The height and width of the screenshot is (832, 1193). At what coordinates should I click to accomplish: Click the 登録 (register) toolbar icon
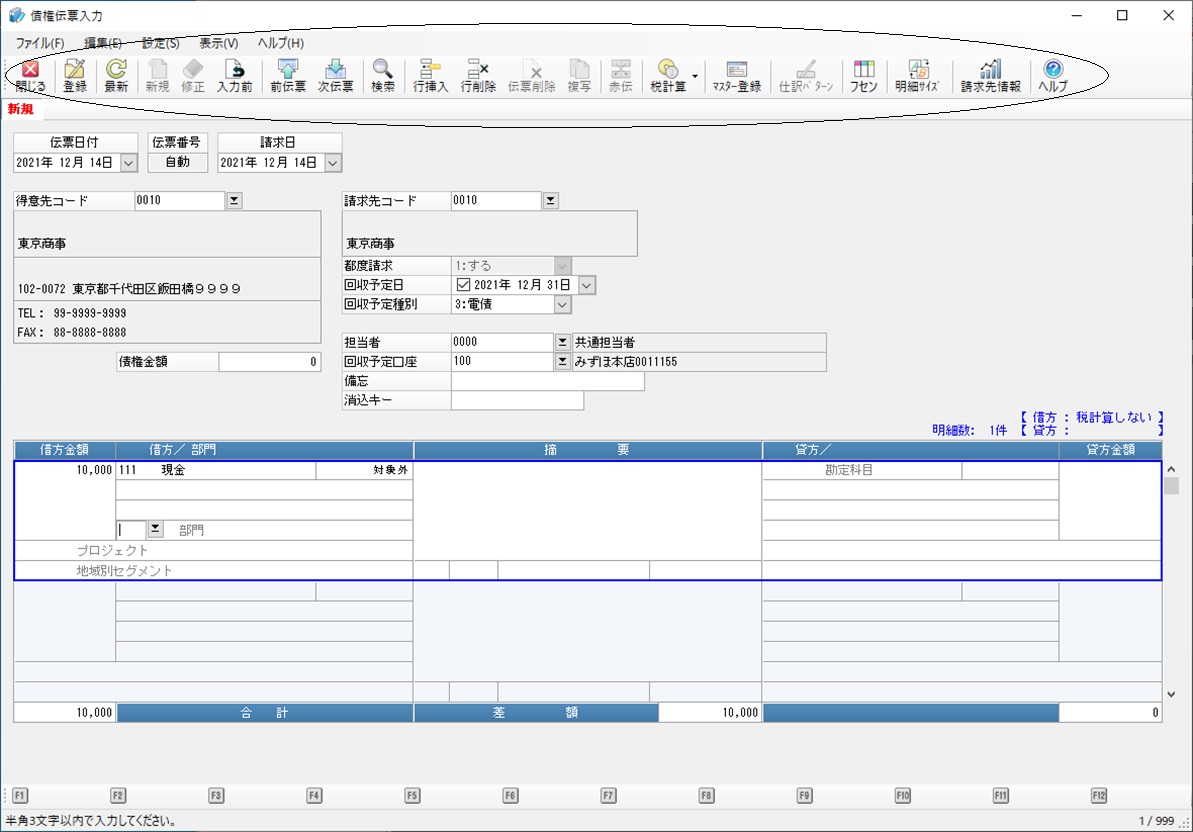75,76
